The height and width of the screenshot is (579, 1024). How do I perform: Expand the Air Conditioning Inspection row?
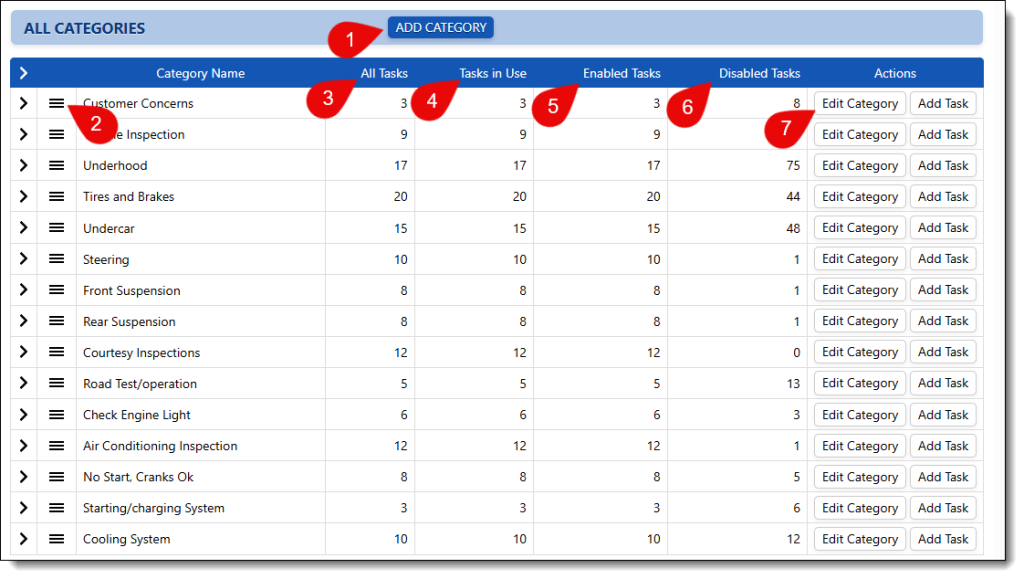[24, 446]
